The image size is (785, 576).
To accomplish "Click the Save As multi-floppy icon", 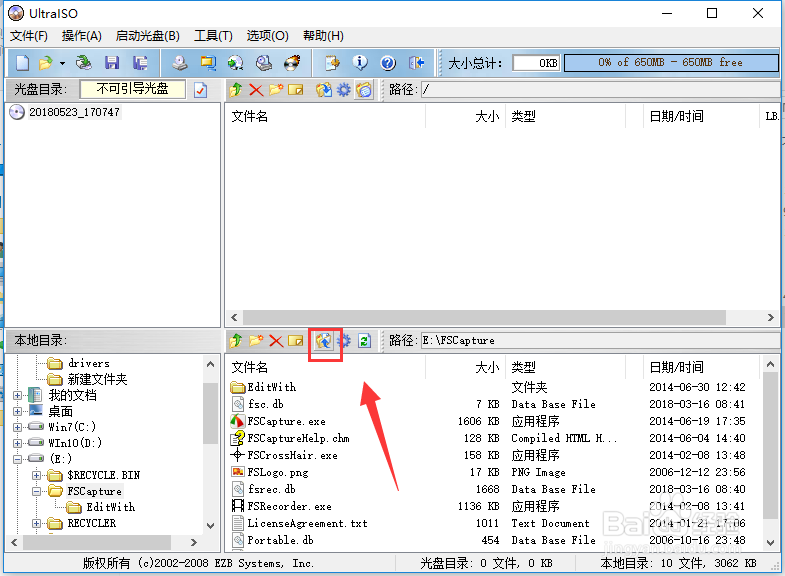I will pos(140,63).
